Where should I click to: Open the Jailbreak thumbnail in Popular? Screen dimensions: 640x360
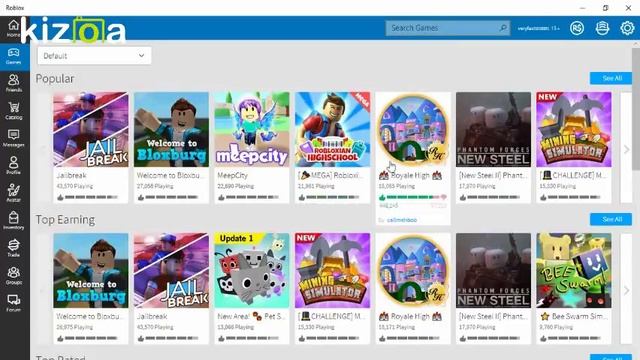pos(91,129)
